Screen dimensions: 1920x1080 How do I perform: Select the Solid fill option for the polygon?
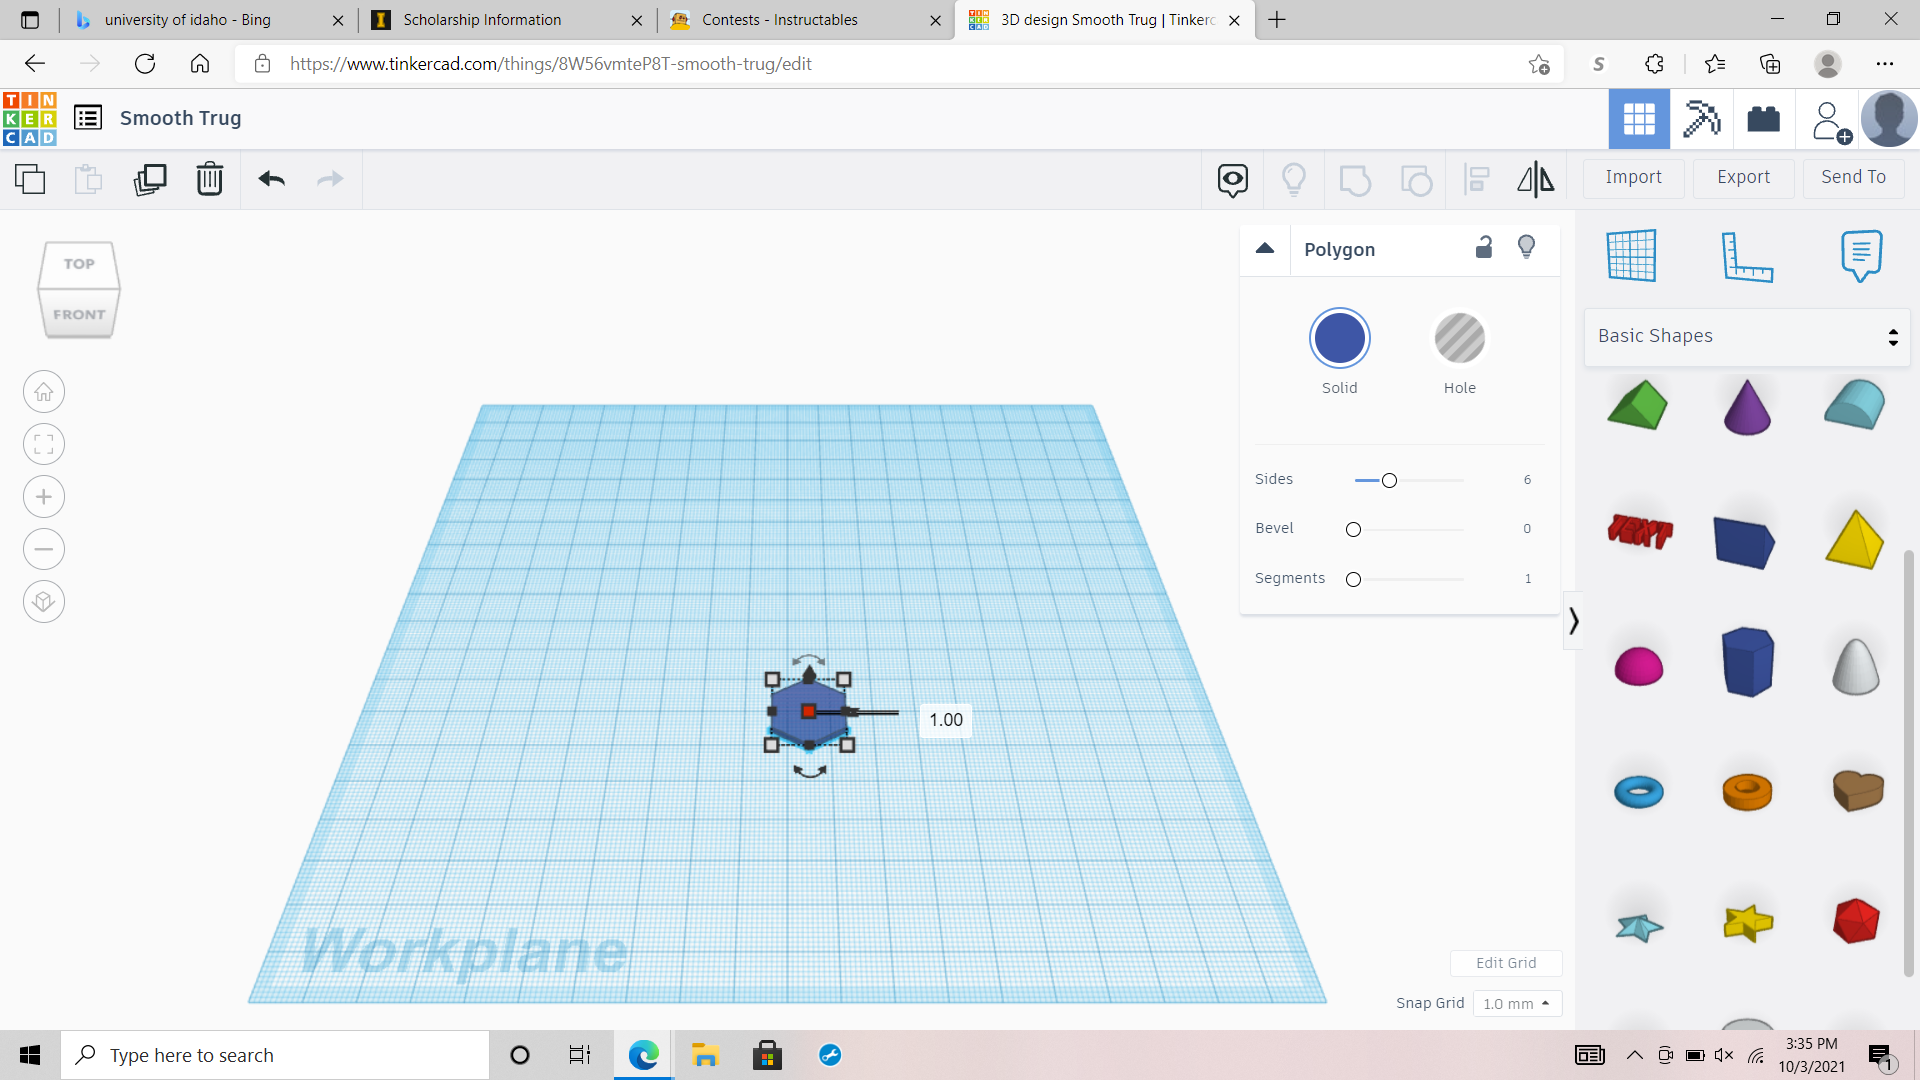coord(1340,338)
